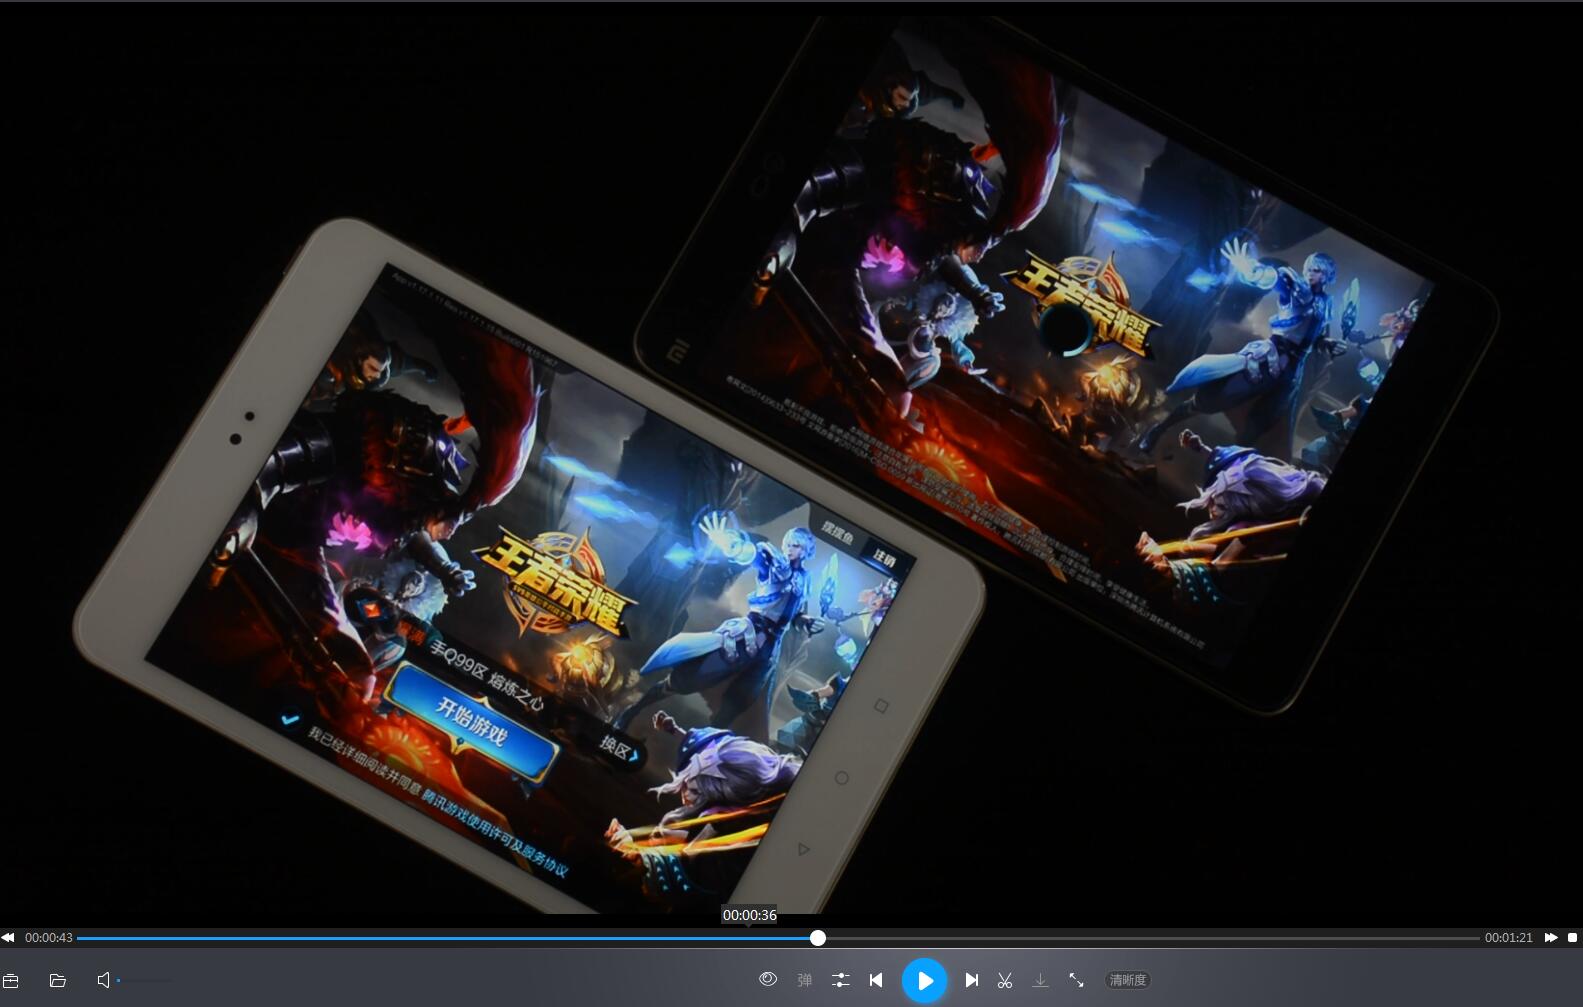Image resolution: width=1583 pixels, height=1007 pixels.
Task: Mute audio via the speaker icon
Action: (103, 981)
